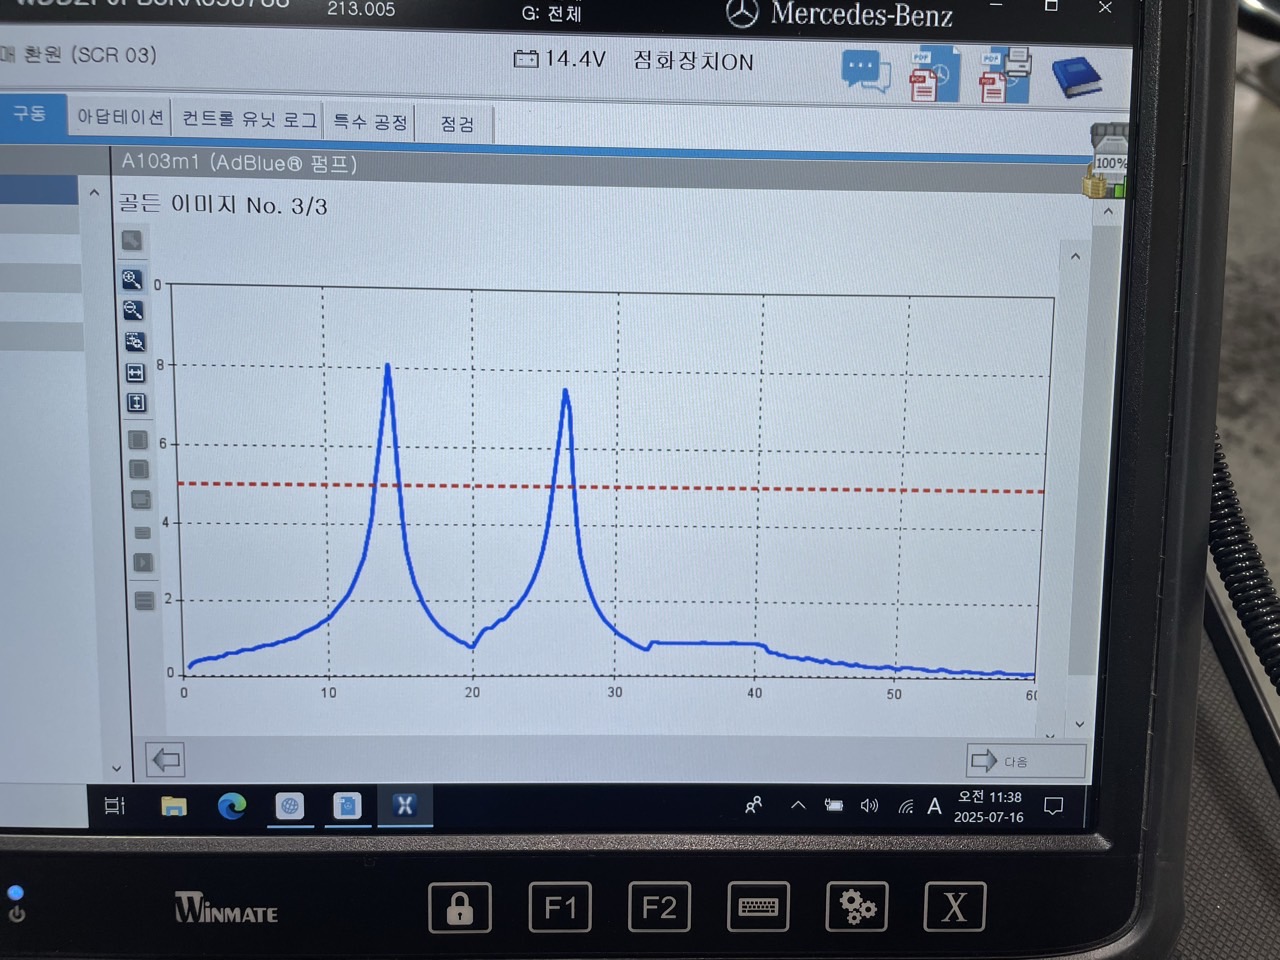This screenshot has height=960, width=1280.
Task: Select the zoom out graph tool
Action: [132, 310]
